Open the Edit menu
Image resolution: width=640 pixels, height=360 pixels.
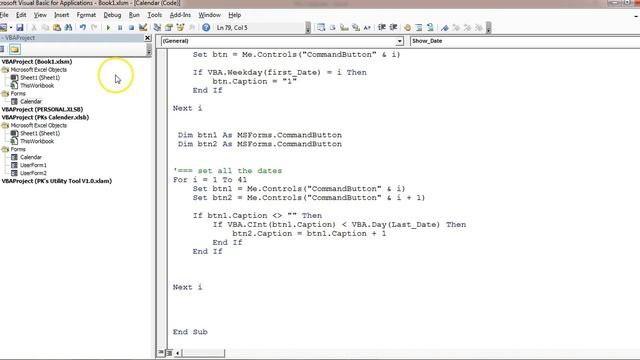21,15
